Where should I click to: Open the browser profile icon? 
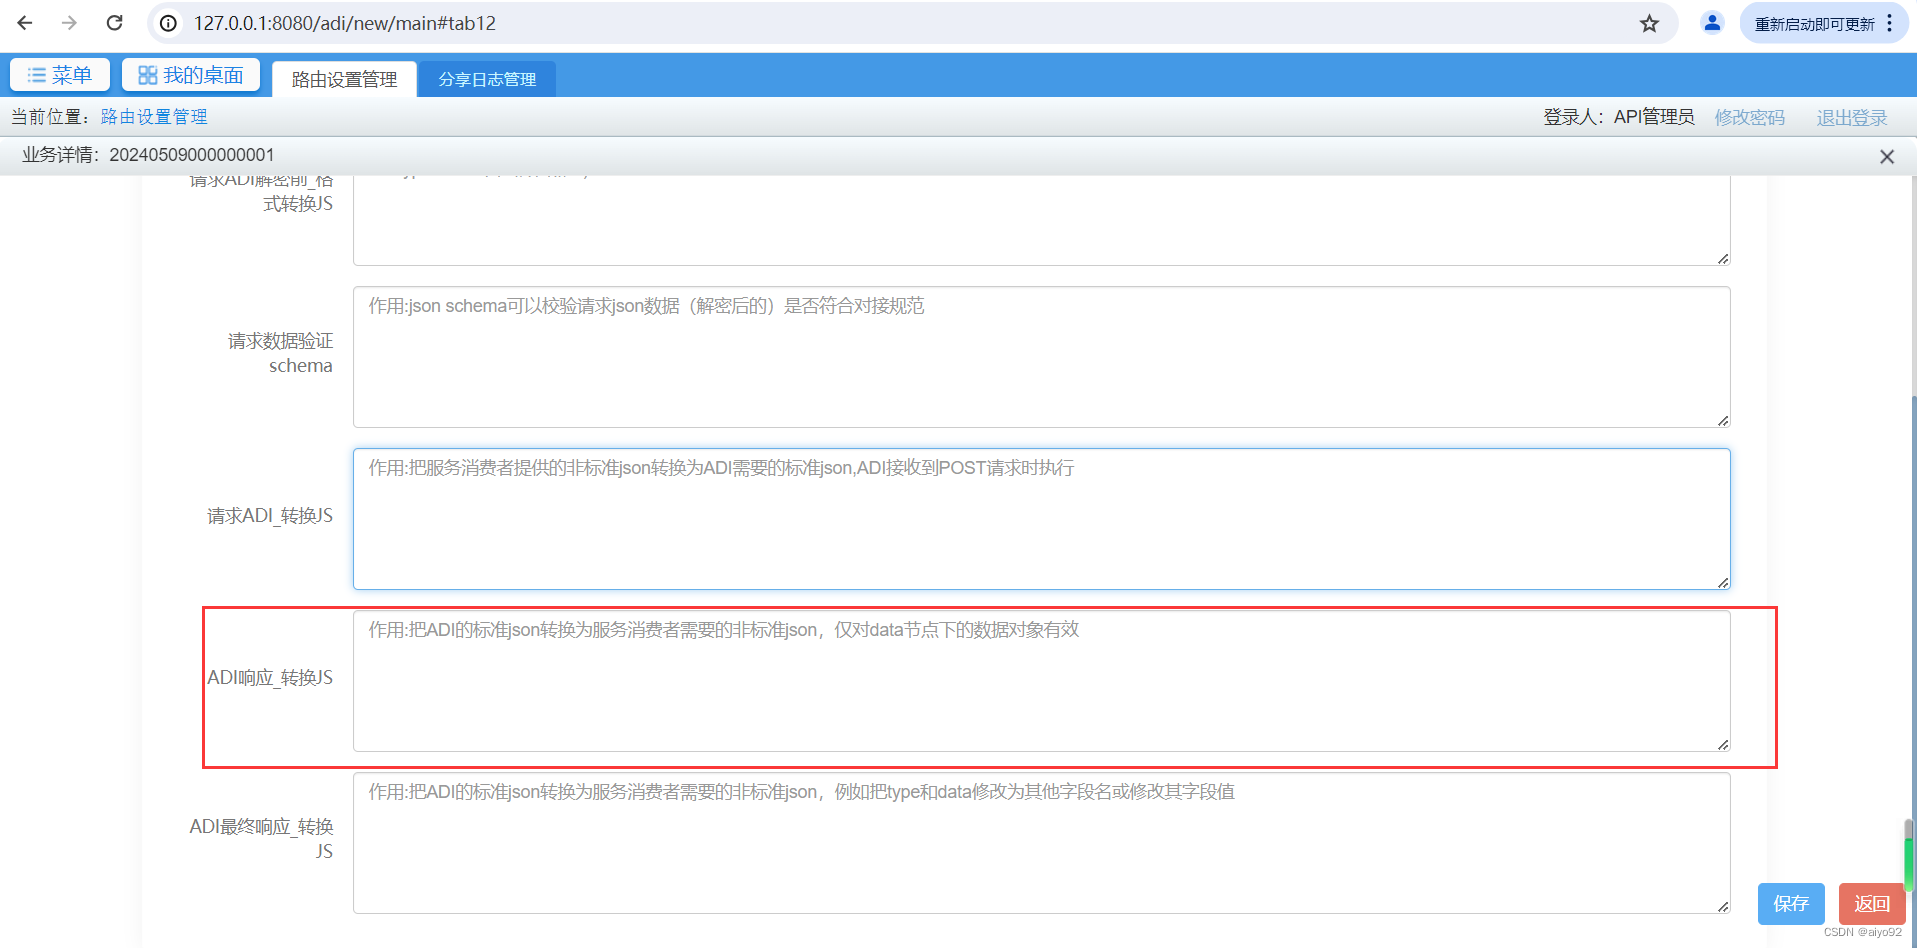(1712, 23)
